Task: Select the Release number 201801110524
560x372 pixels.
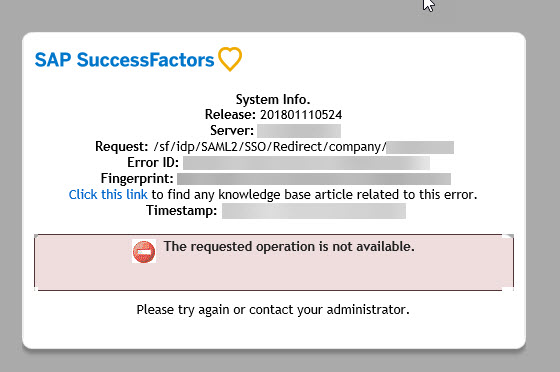Action: tap(301, 115)
